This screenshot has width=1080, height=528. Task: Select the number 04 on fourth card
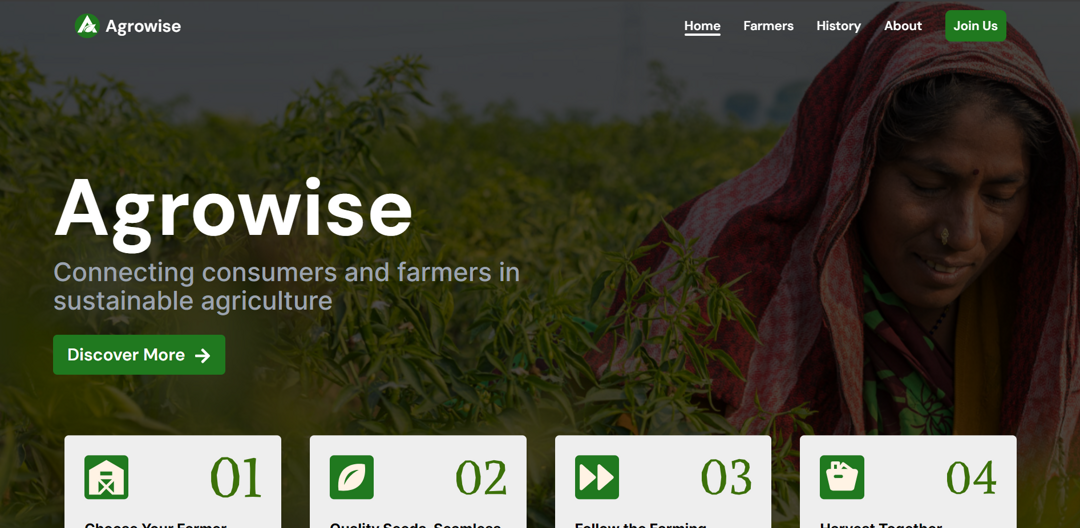[x=971, y=477]
